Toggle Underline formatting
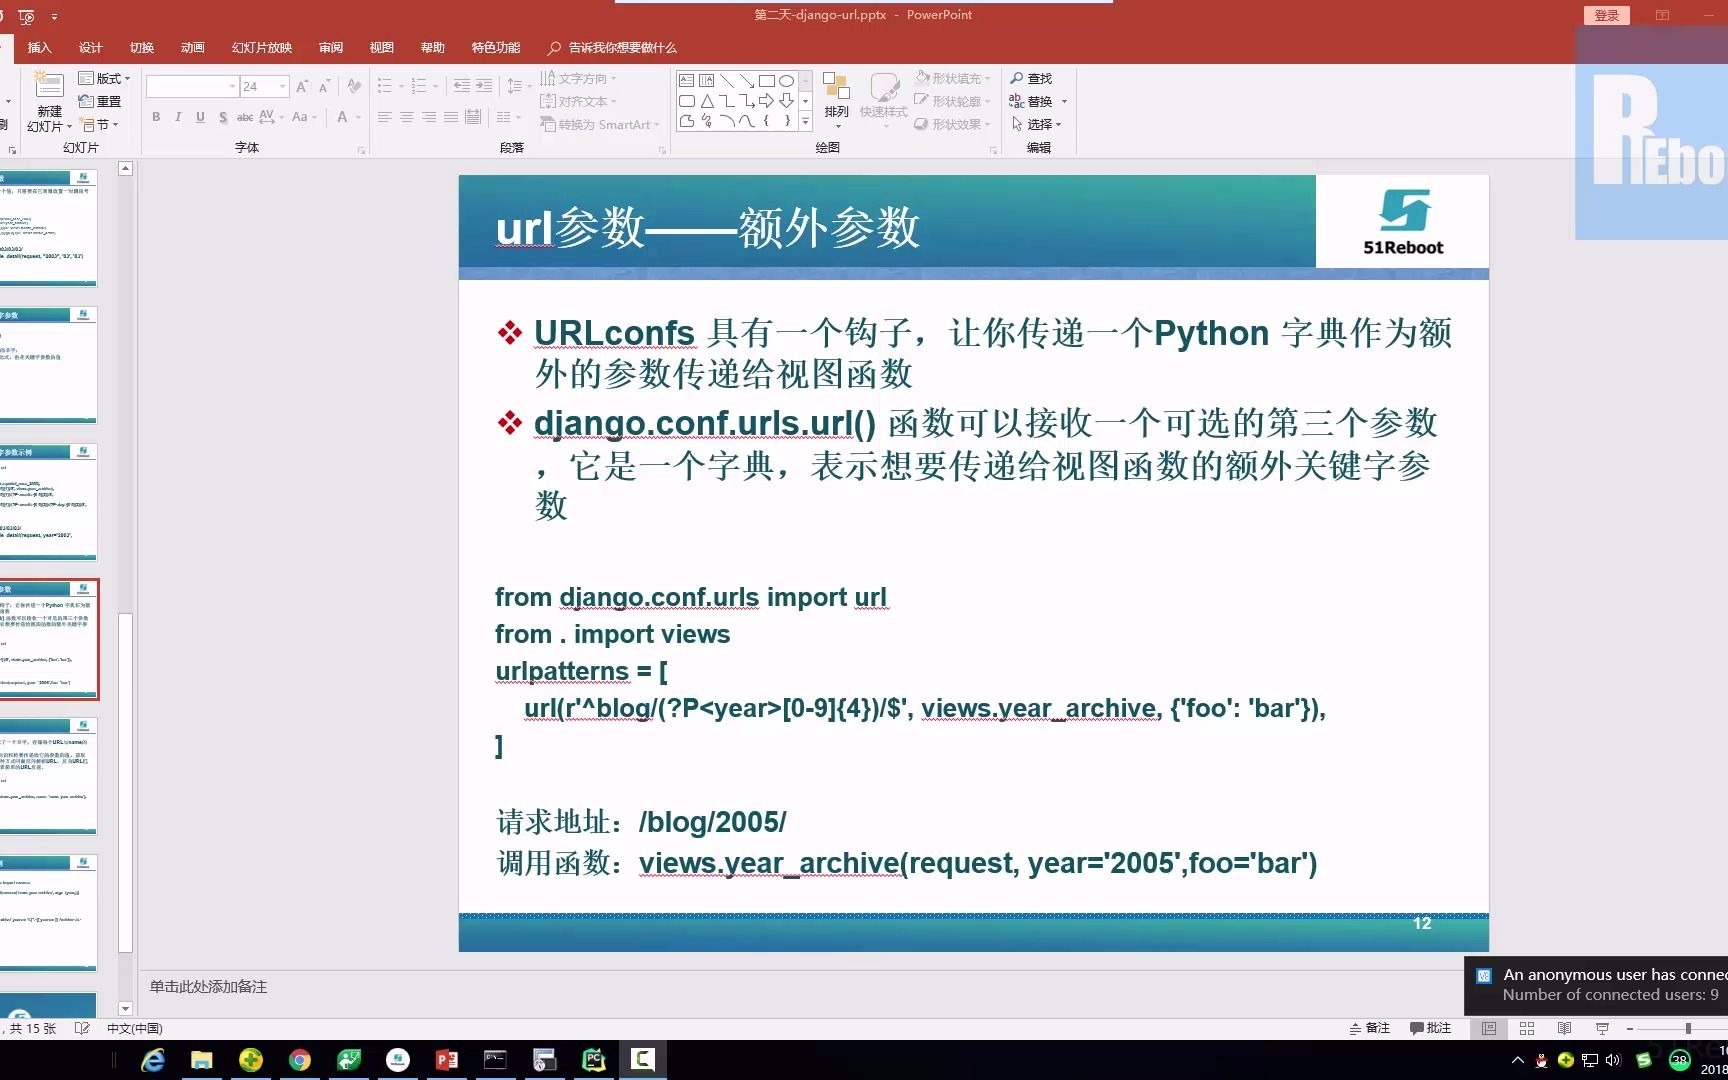The image size is (1728, 1080). [200, 117]
